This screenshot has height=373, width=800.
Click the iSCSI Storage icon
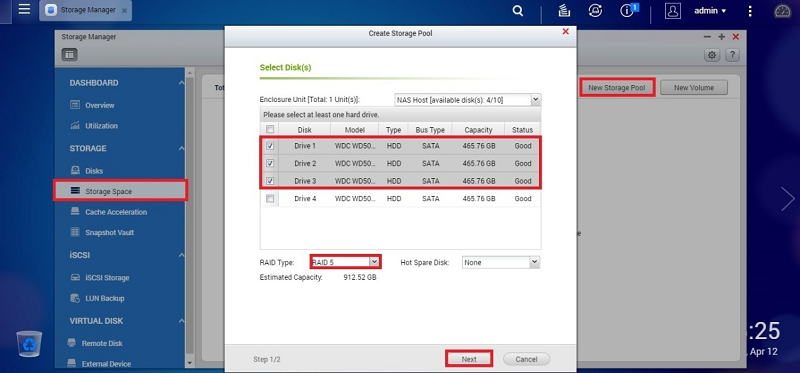pyautogui.click(x=75, y=278)
